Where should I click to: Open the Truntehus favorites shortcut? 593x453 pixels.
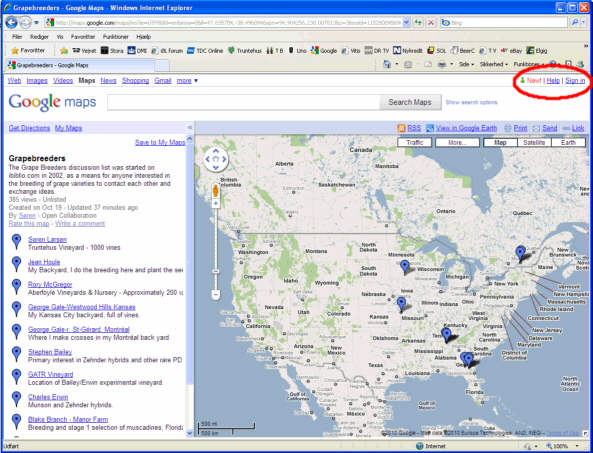click(x=245, y=50)
